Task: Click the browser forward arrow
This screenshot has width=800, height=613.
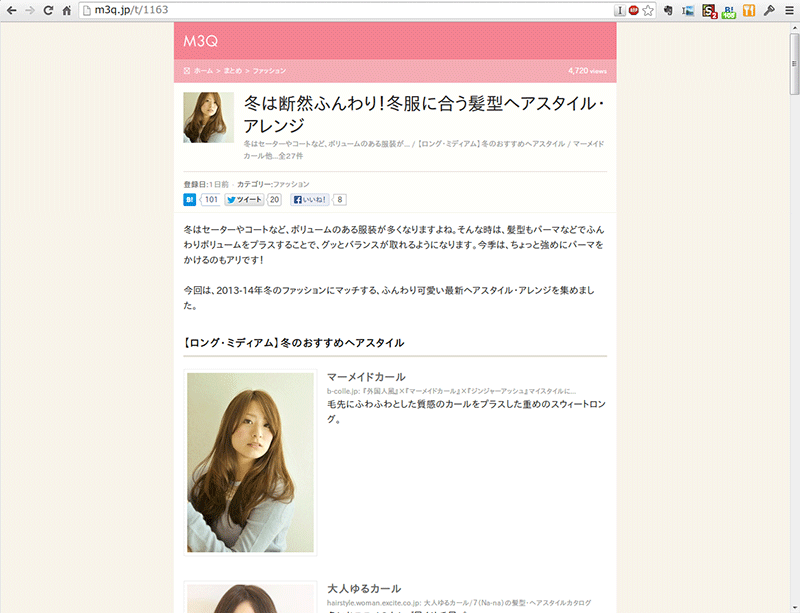Action: (x=30, y=10)
